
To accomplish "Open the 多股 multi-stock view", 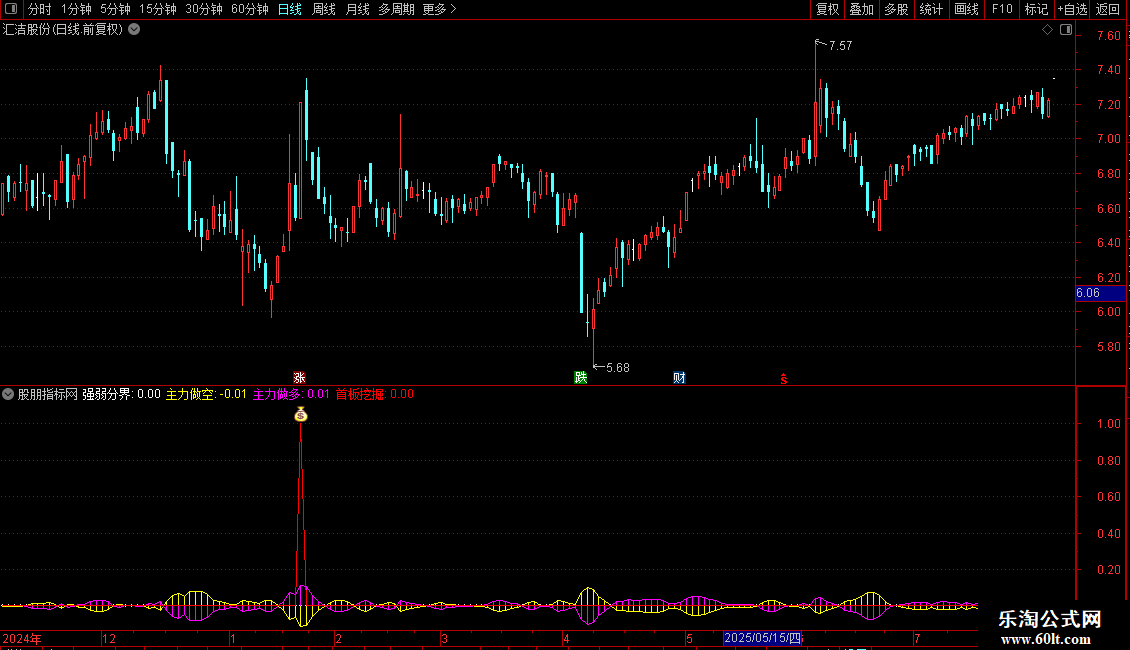I will [896, 9].
